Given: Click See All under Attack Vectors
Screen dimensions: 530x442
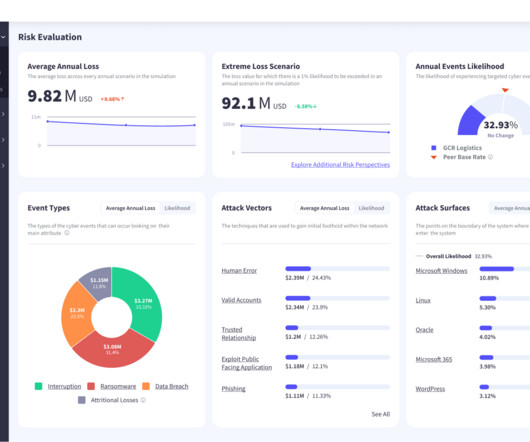Looking at the screenshot, I should [381, 414].
